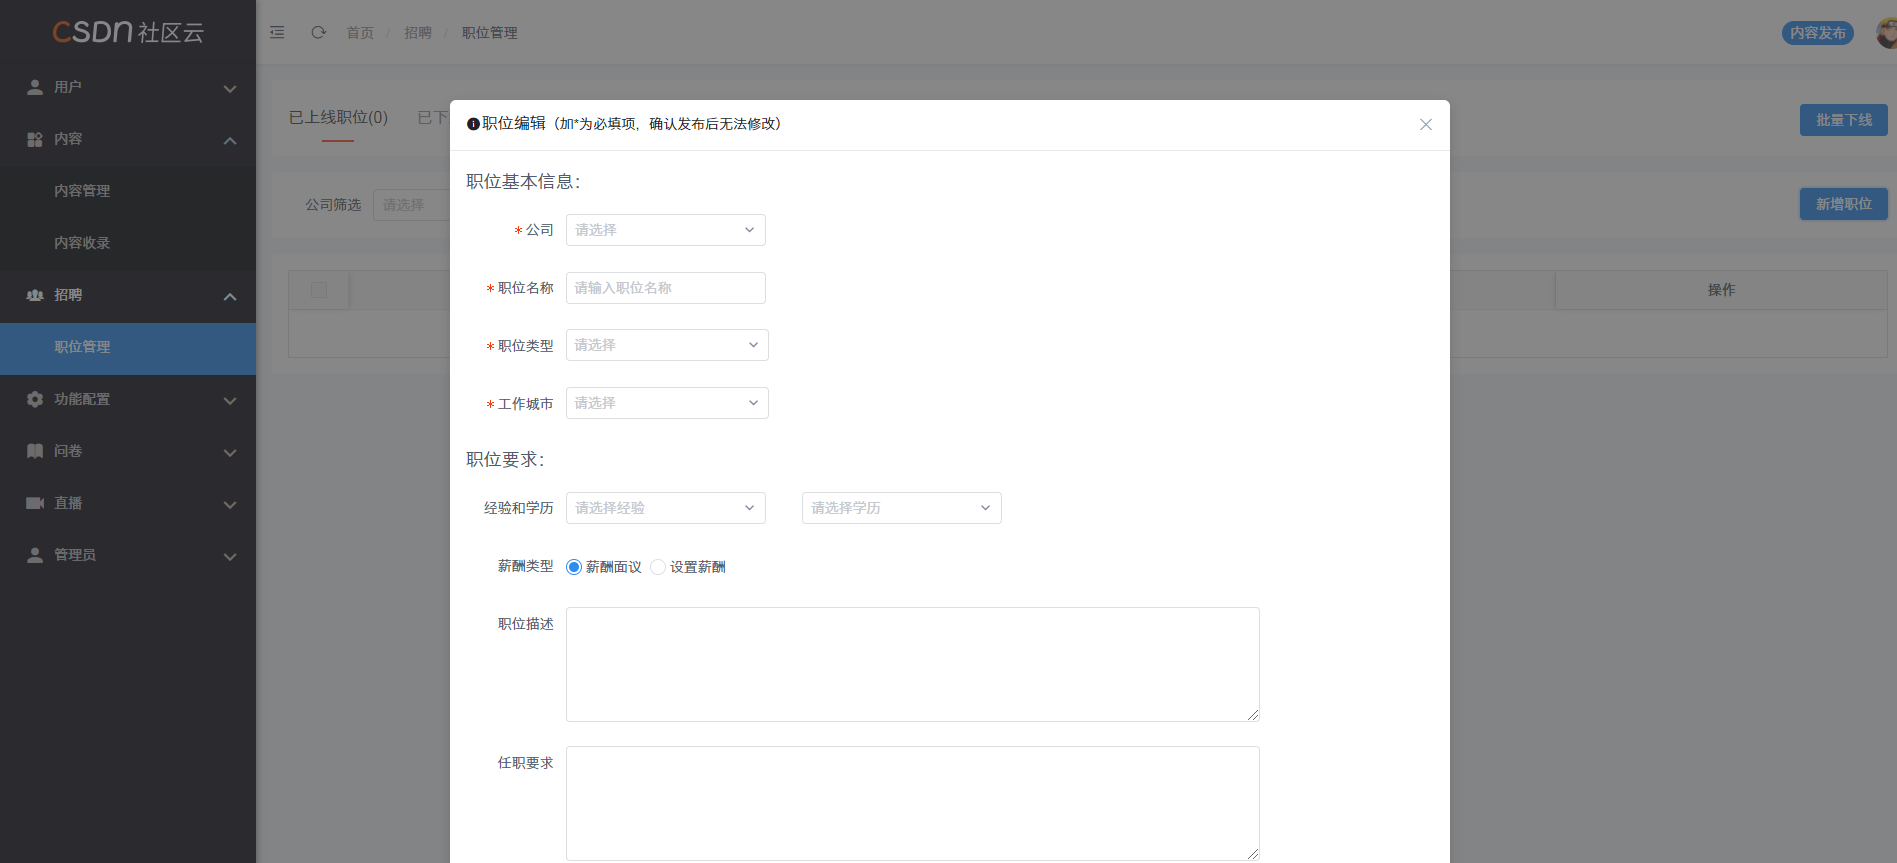Click the sidebar collapse hamburger icon

(277, 32)
